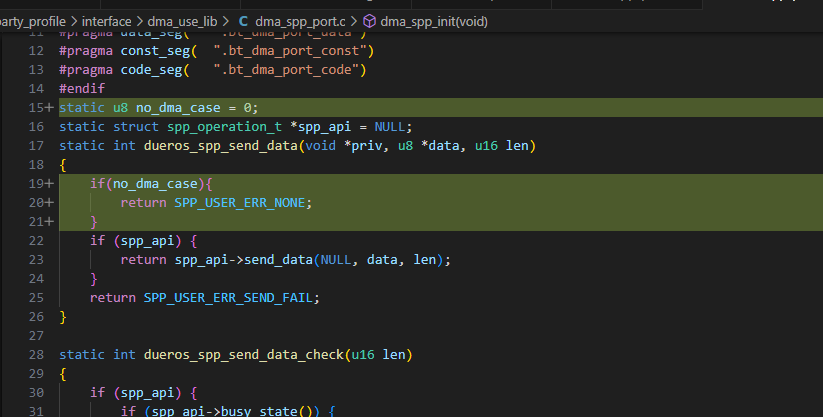
Task: Click line number 19 in the gutter
Action: coord(36,184)
